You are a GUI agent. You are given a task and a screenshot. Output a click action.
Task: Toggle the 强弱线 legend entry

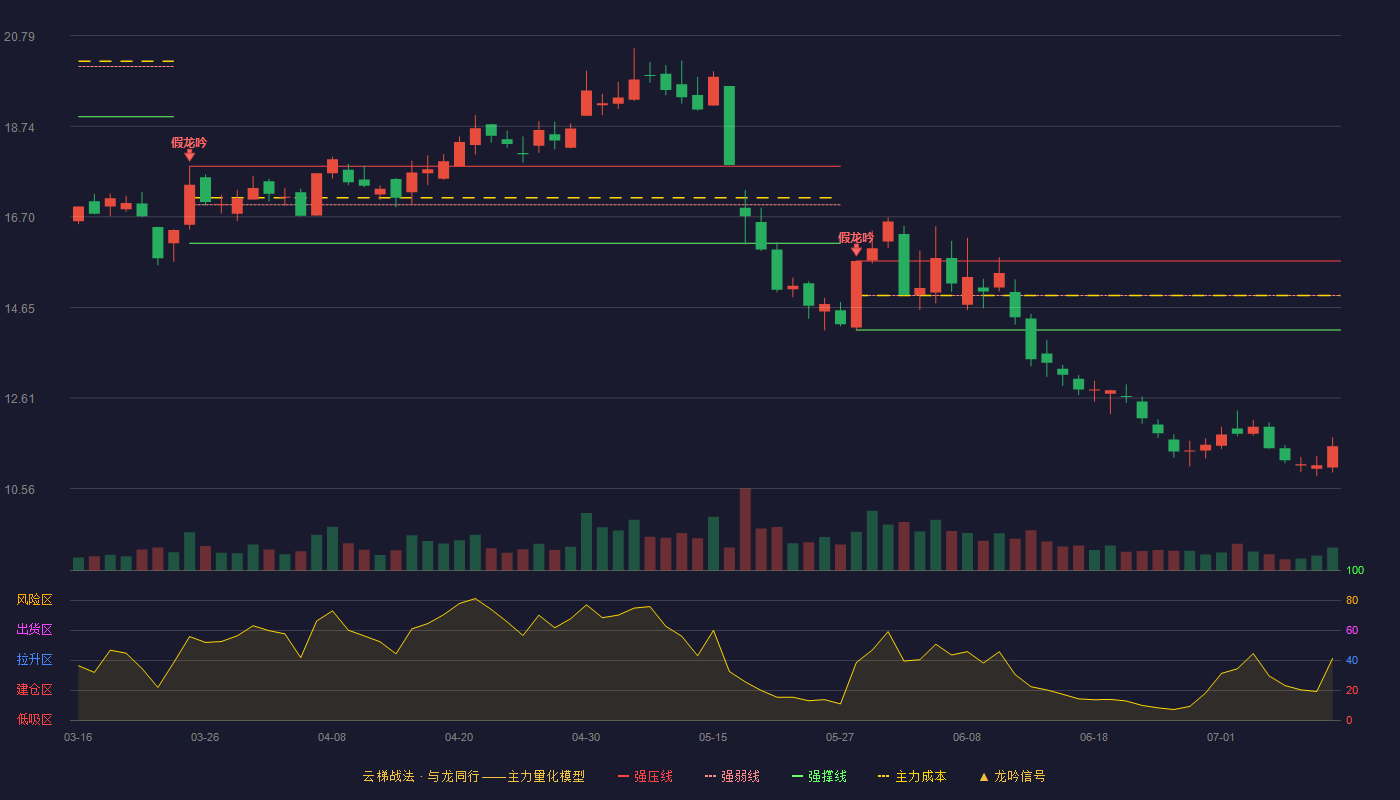(732, 776)
